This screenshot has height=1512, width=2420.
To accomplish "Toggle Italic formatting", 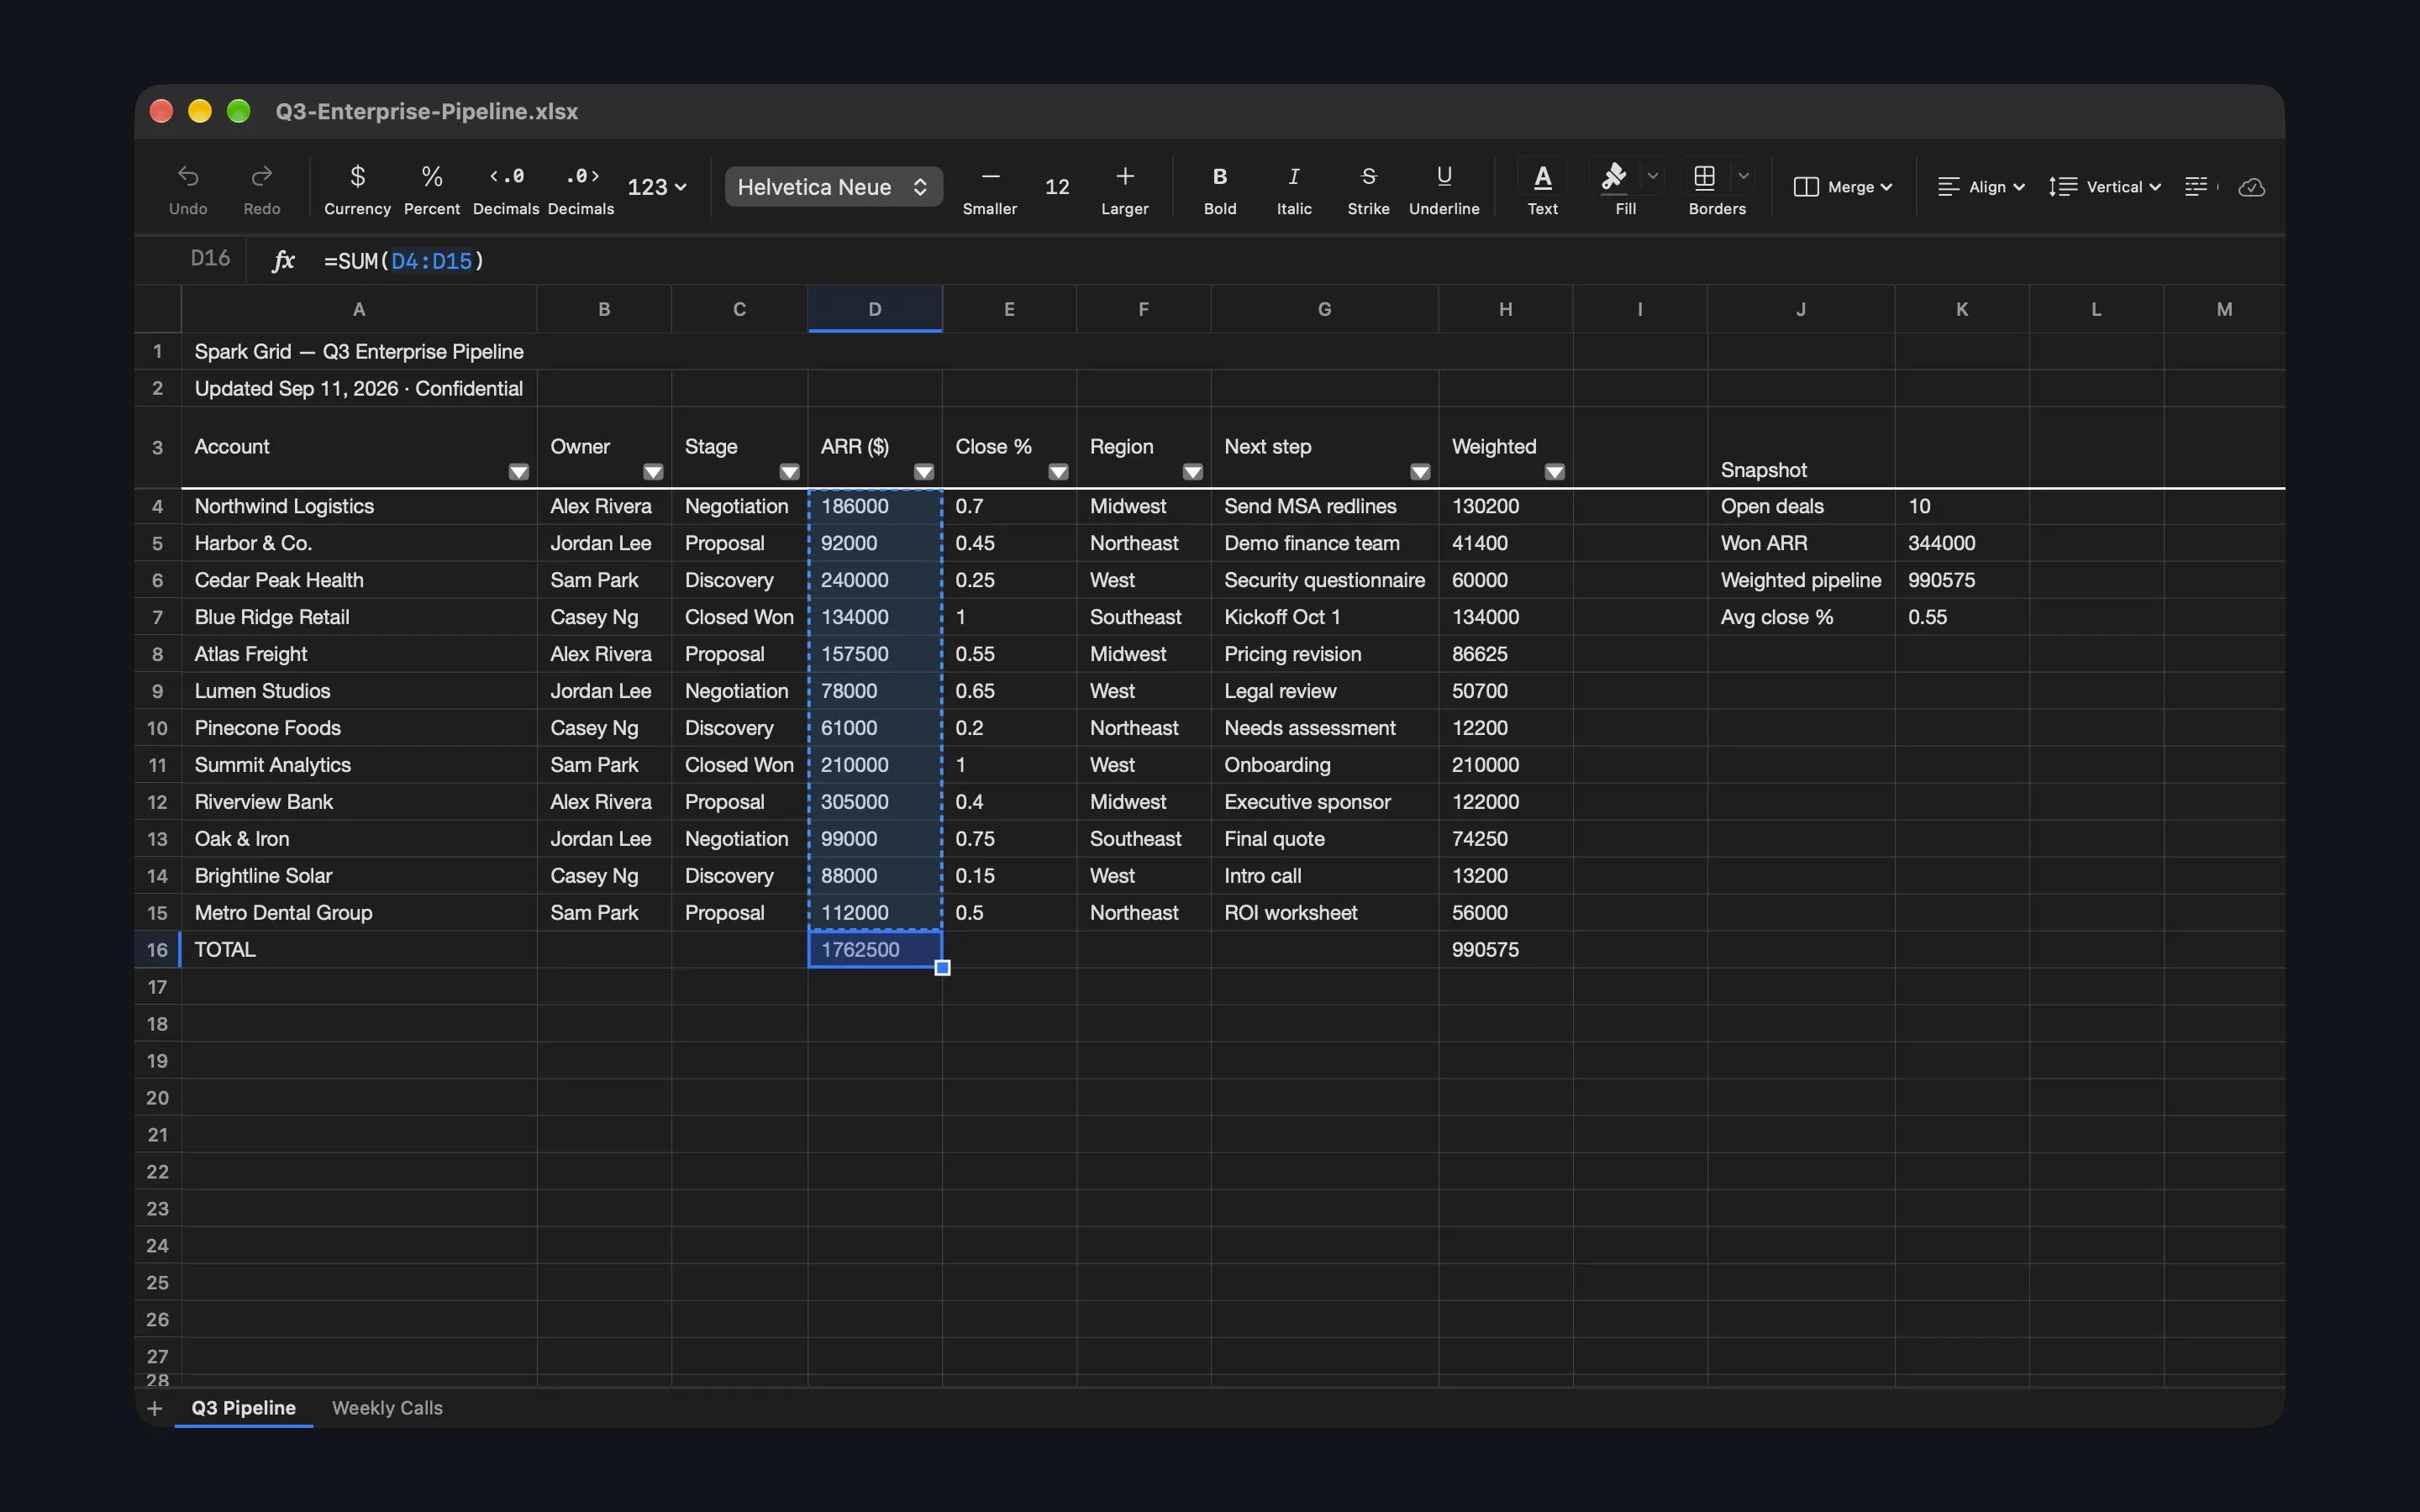I will [1293, 188].
